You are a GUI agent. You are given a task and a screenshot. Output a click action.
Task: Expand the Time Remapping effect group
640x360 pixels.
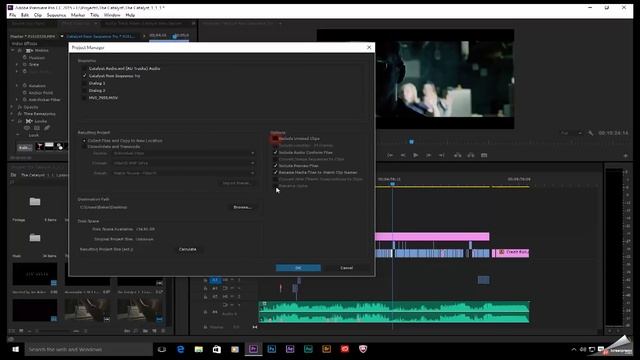(12, 114)
